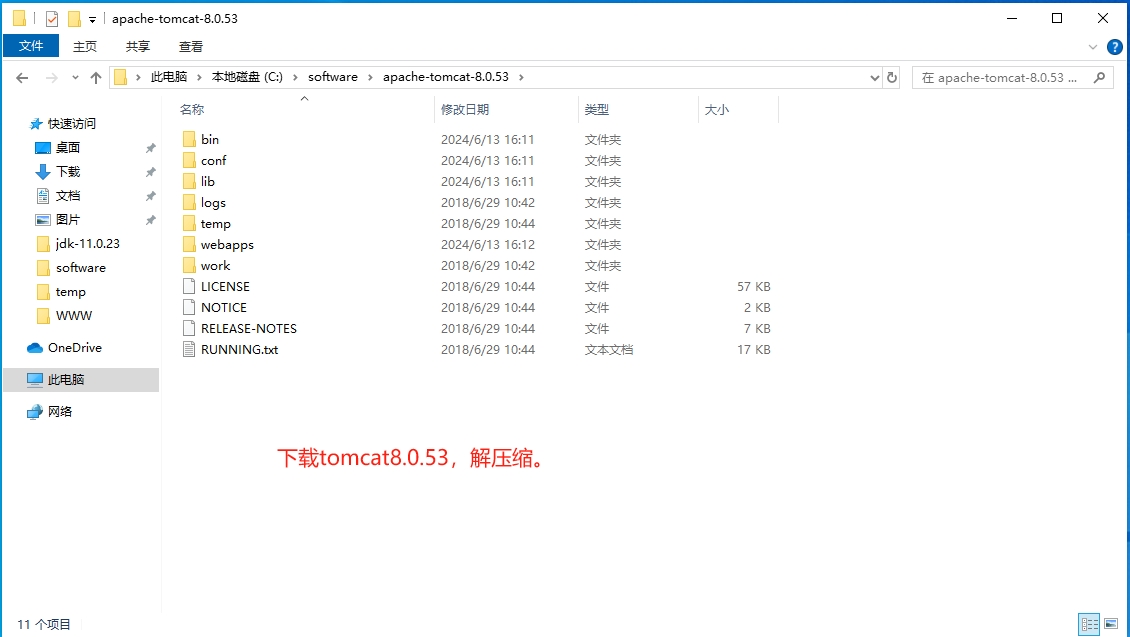
Task: Open jdk-11.0.23 in navigation pane
Action: click(x=78, y=244)
